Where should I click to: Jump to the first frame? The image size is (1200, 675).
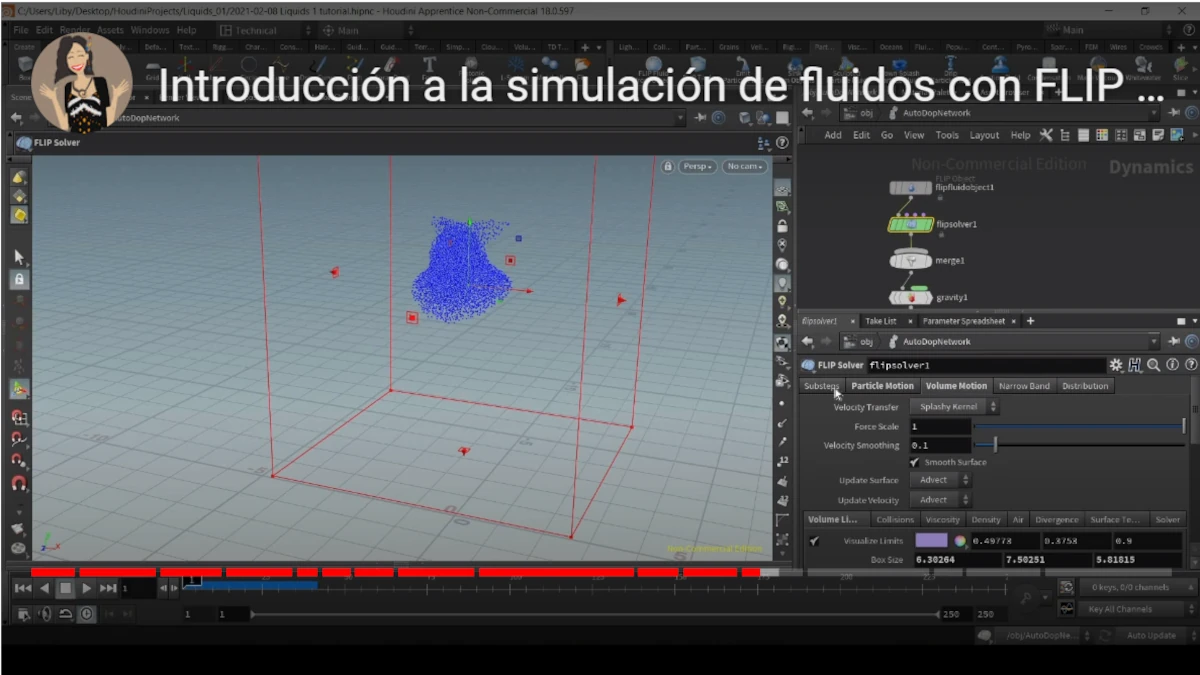point(22,589)
